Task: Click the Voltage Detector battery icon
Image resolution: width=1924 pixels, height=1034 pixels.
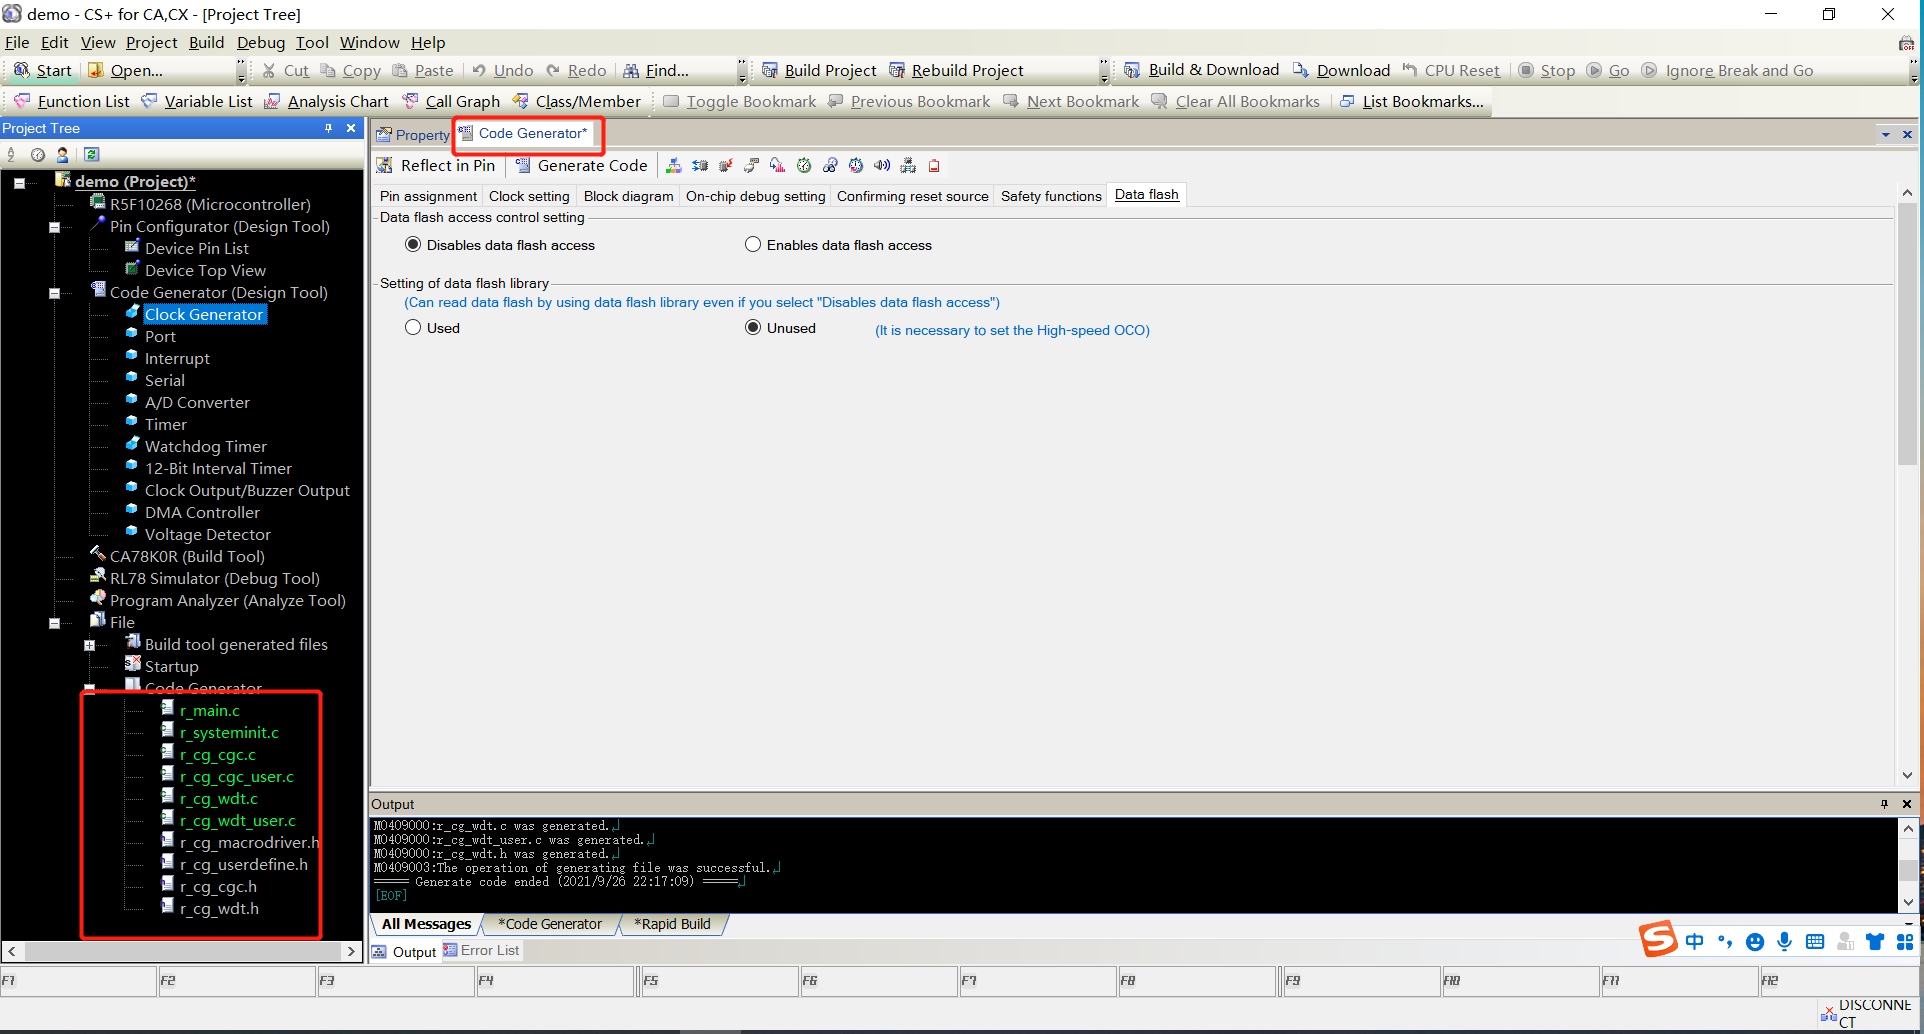Action: [934, 166]
